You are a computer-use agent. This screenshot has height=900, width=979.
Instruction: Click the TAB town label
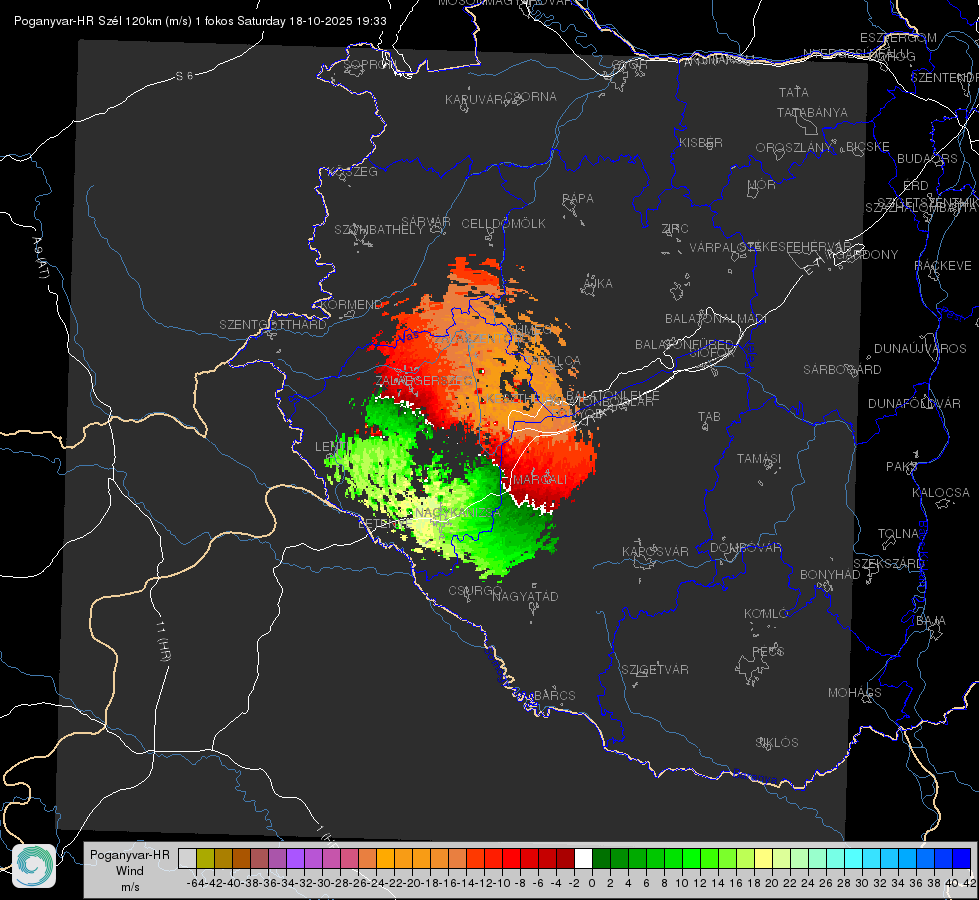pos(709,416)
